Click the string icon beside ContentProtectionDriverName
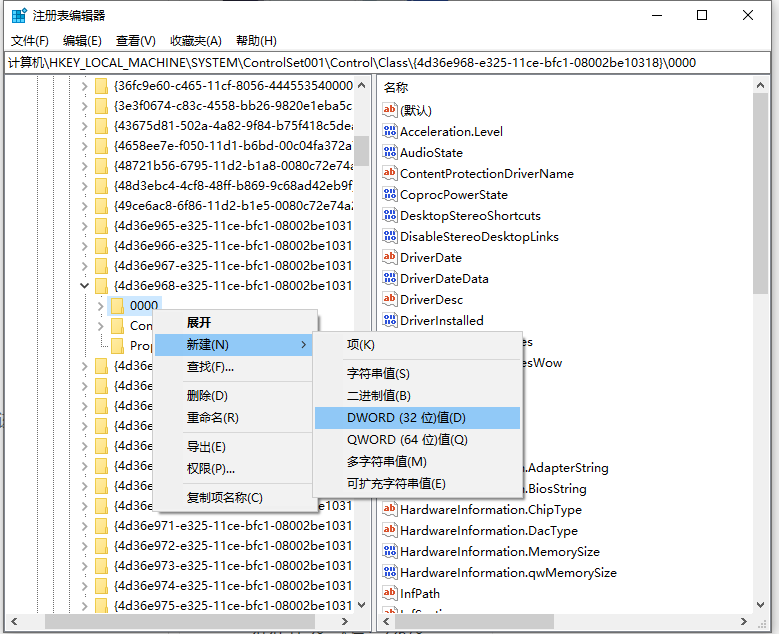Viewport: 779px width, 634px height. [x=390, y=173]
